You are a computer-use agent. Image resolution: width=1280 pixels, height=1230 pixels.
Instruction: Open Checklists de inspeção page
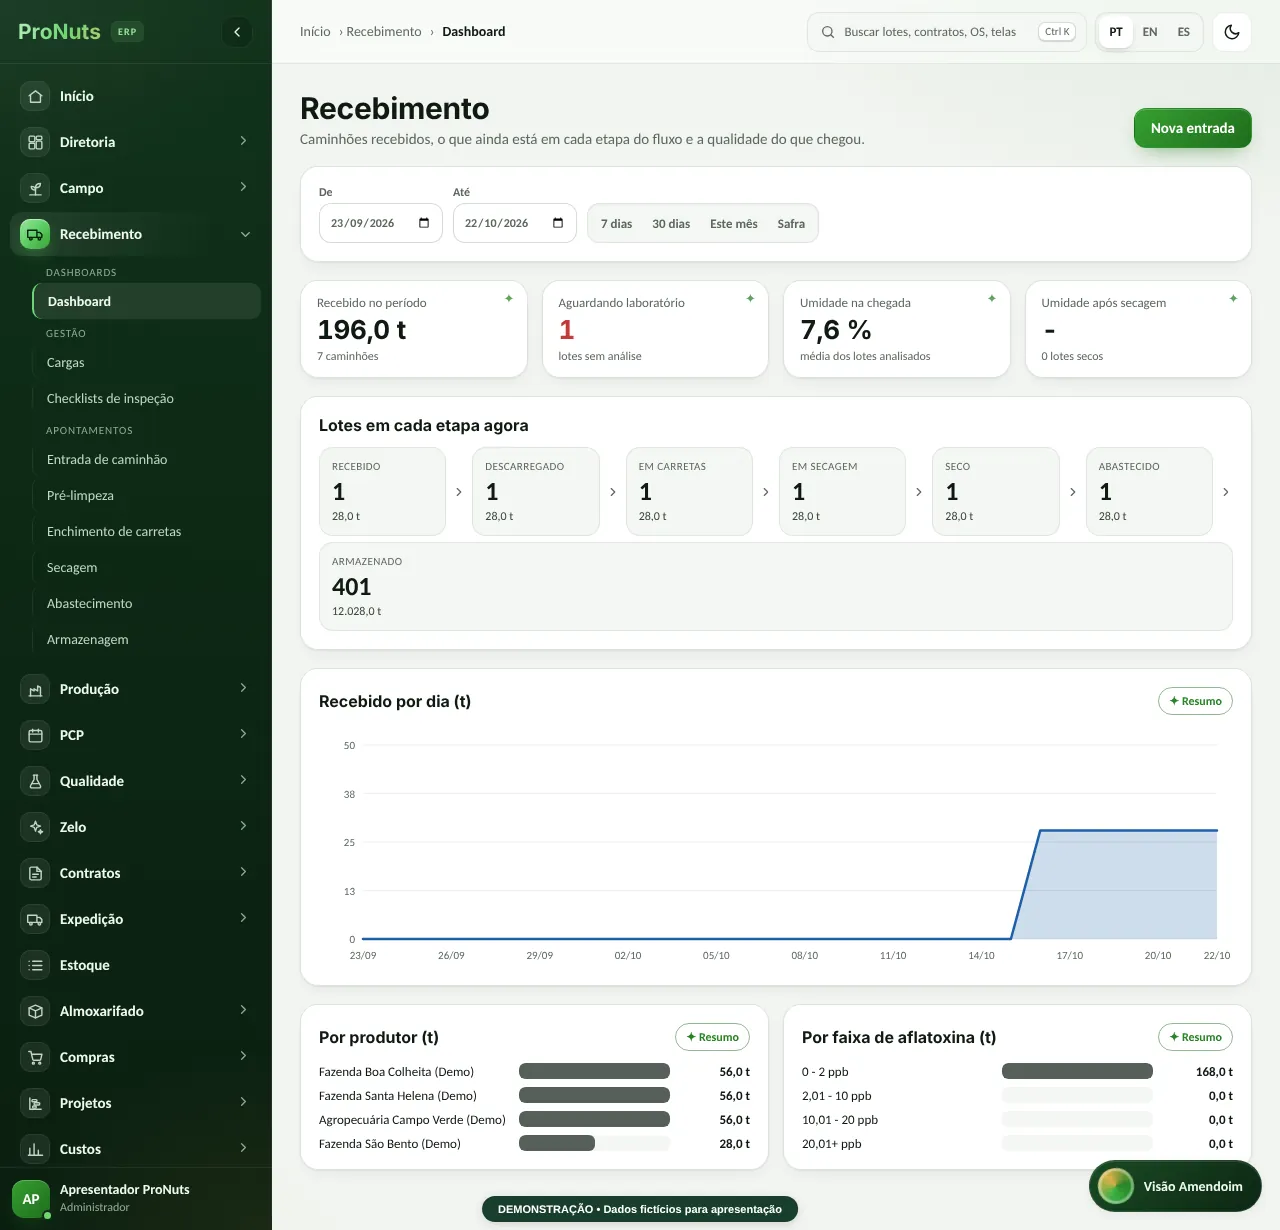147,399
